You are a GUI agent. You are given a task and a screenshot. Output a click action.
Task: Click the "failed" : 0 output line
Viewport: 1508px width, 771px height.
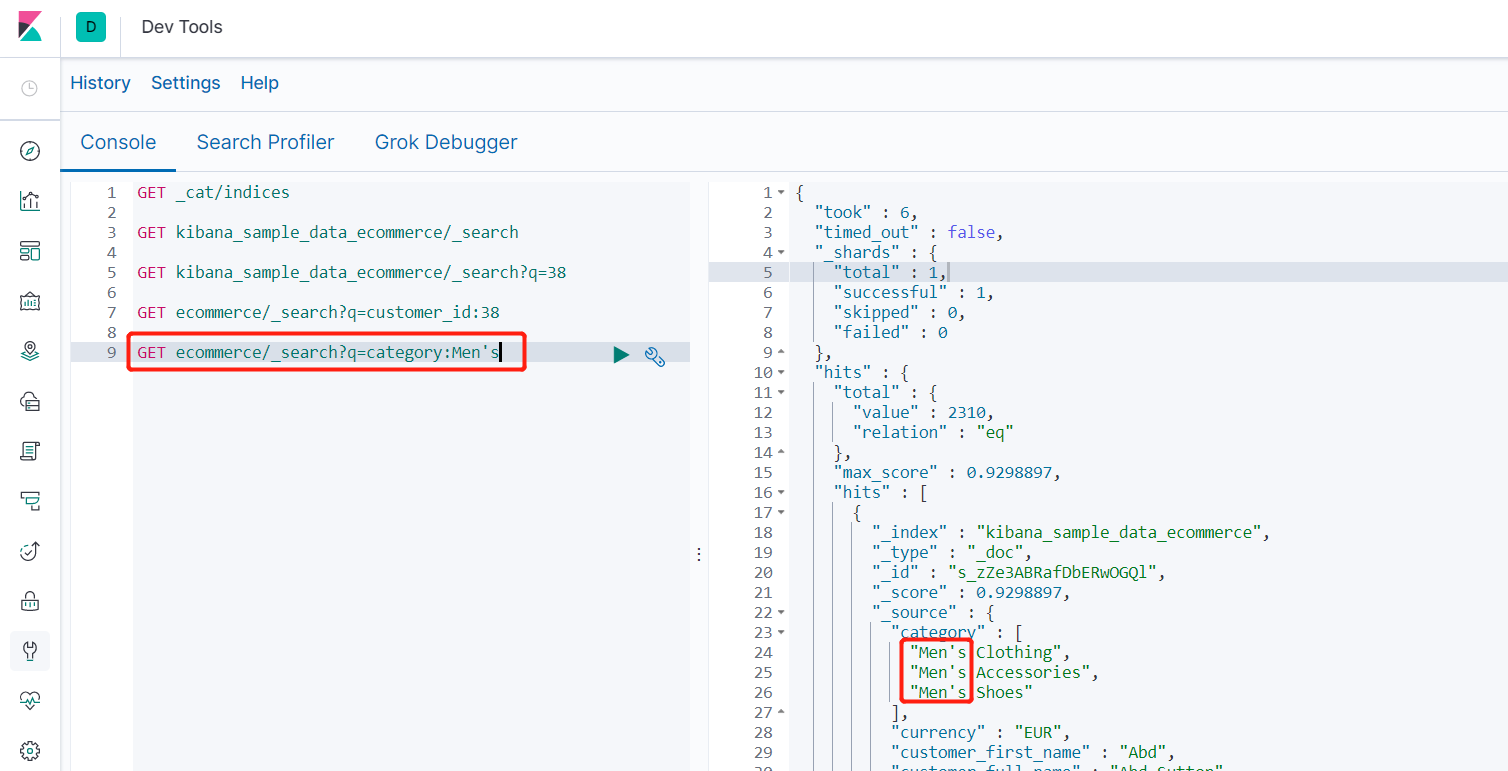[x=890, y=332]
